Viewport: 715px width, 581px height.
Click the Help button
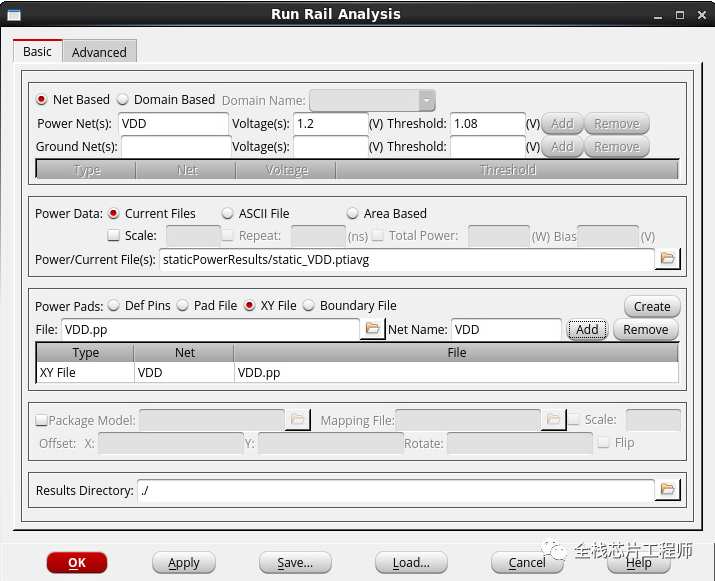click(x=638, y=563)
